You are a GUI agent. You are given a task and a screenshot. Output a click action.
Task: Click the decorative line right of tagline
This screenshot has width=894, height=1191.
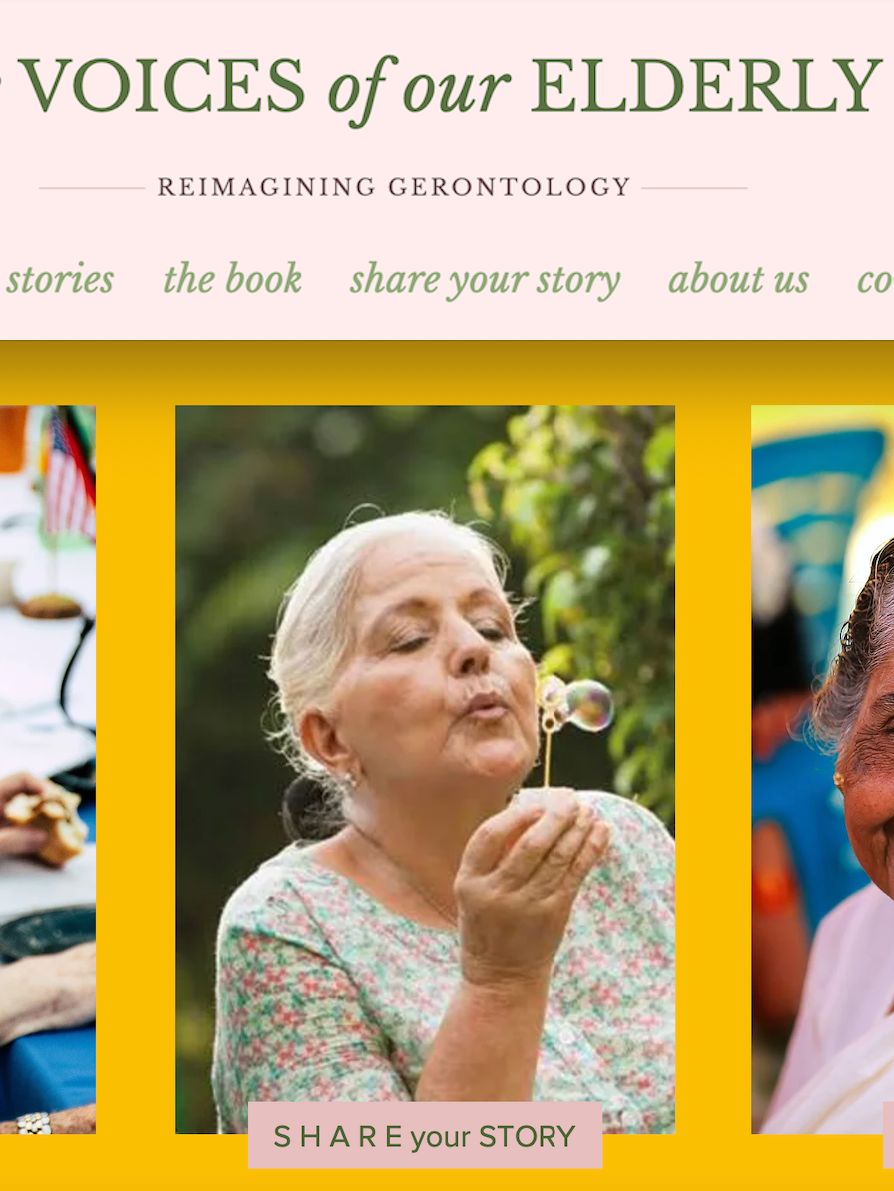(694, 188)
